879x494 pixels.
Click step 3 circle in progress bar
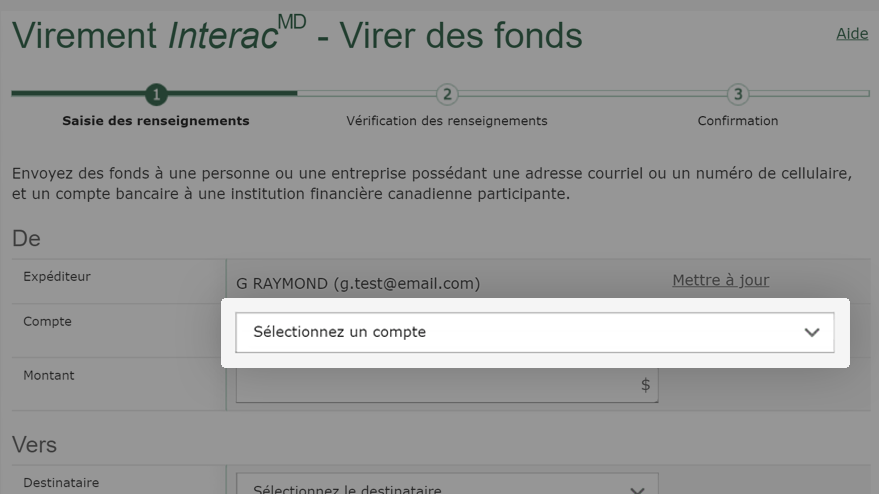click(x=738, y=94)
